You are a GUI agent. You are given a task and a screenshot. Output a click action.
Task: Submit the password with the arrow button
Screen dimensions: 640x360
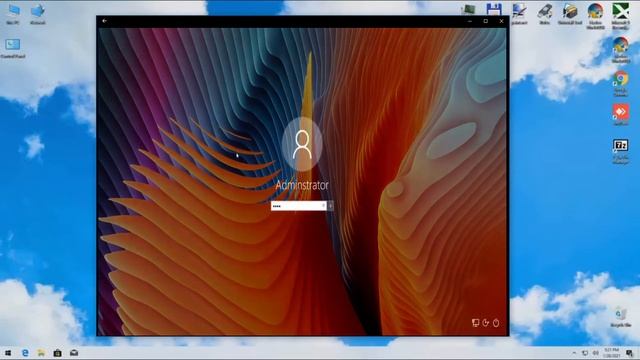[330, 206]
